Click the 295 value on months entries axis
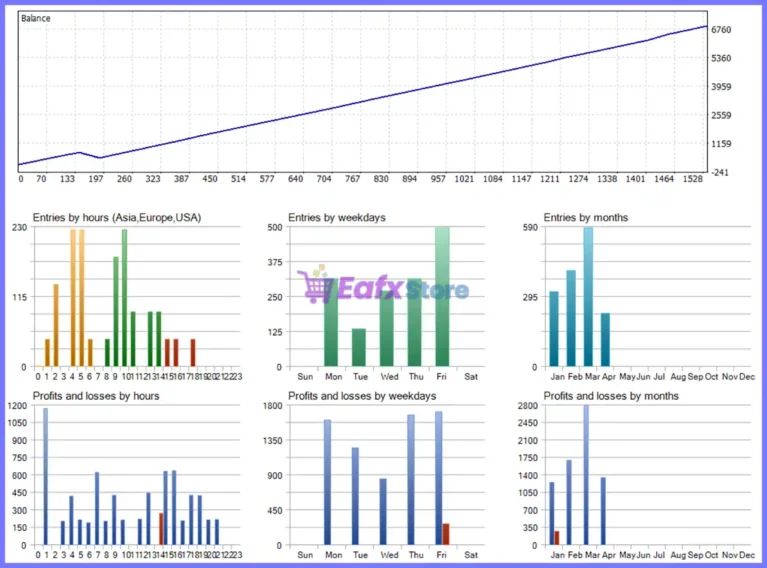The width and height of the screenshot is (767, 568). point(530,297)
